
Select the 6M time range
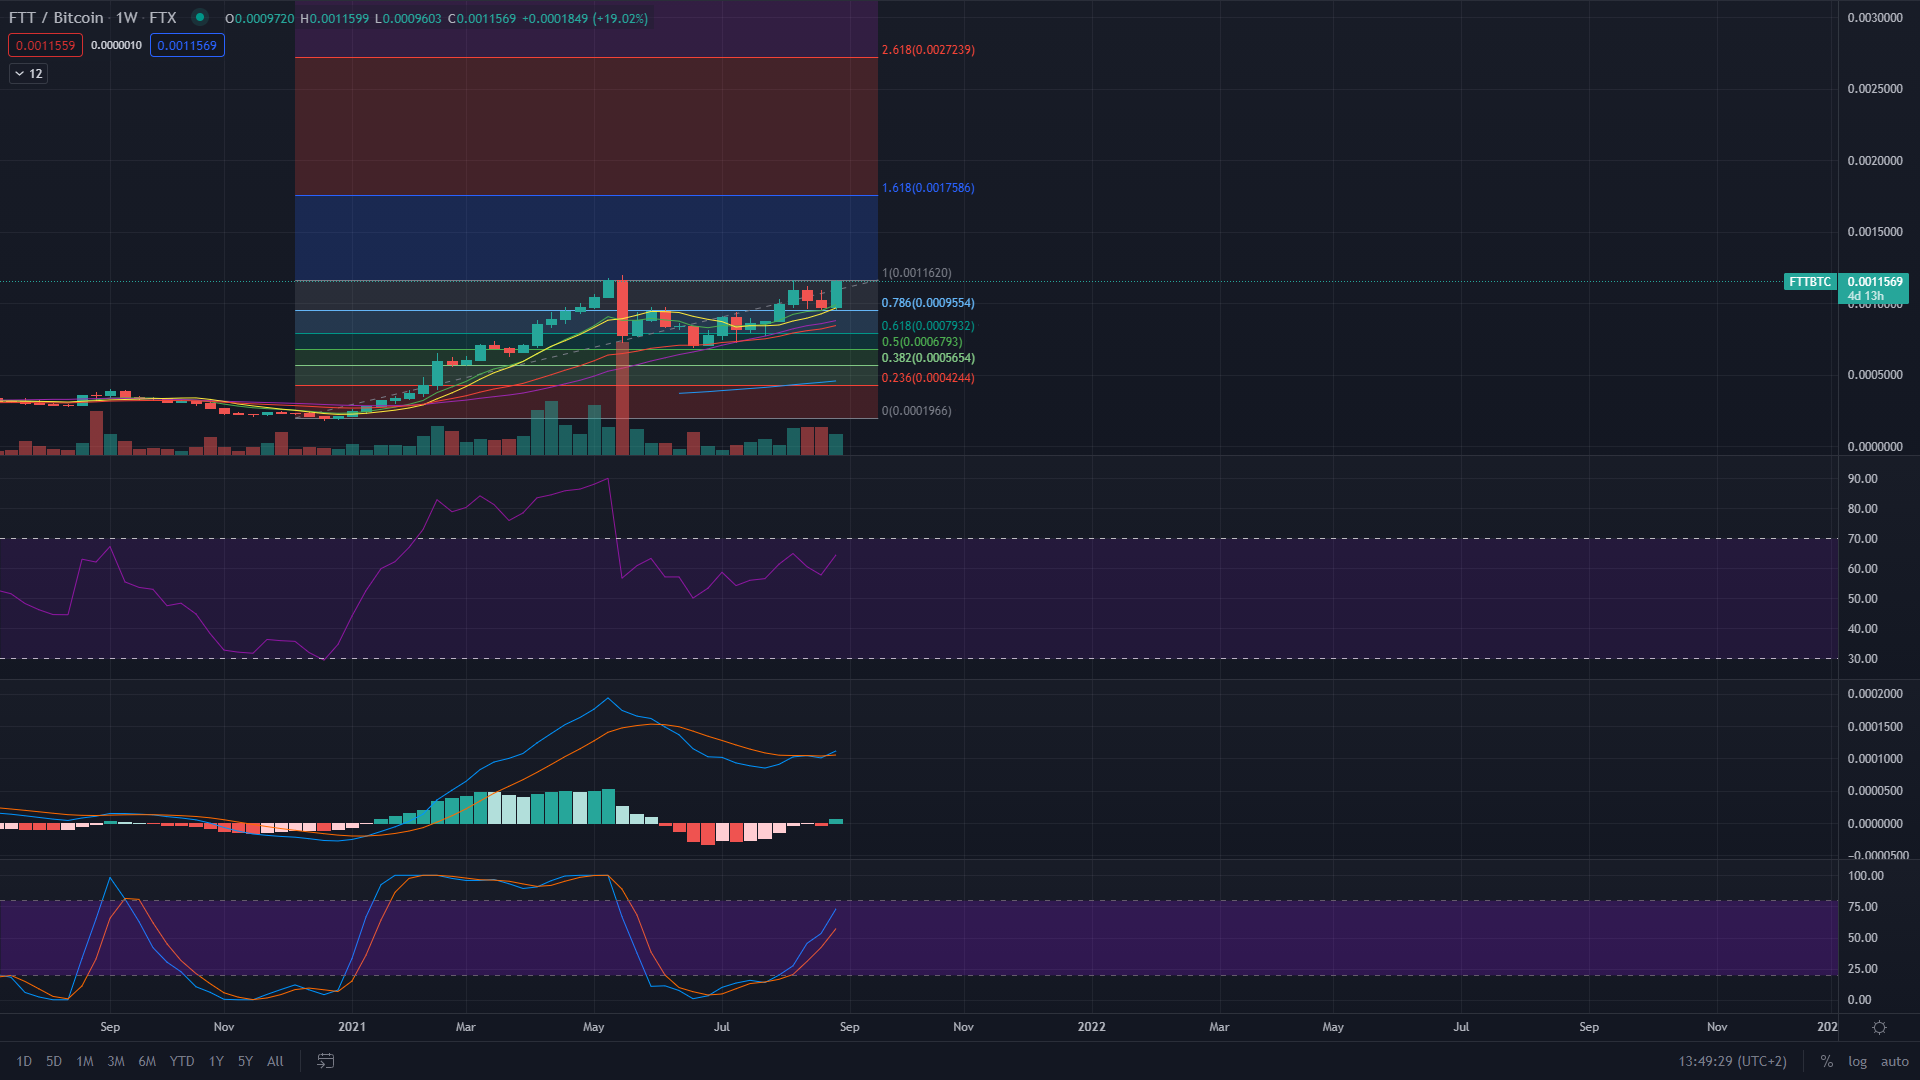pyautogui.click(x=147, y=1061)
